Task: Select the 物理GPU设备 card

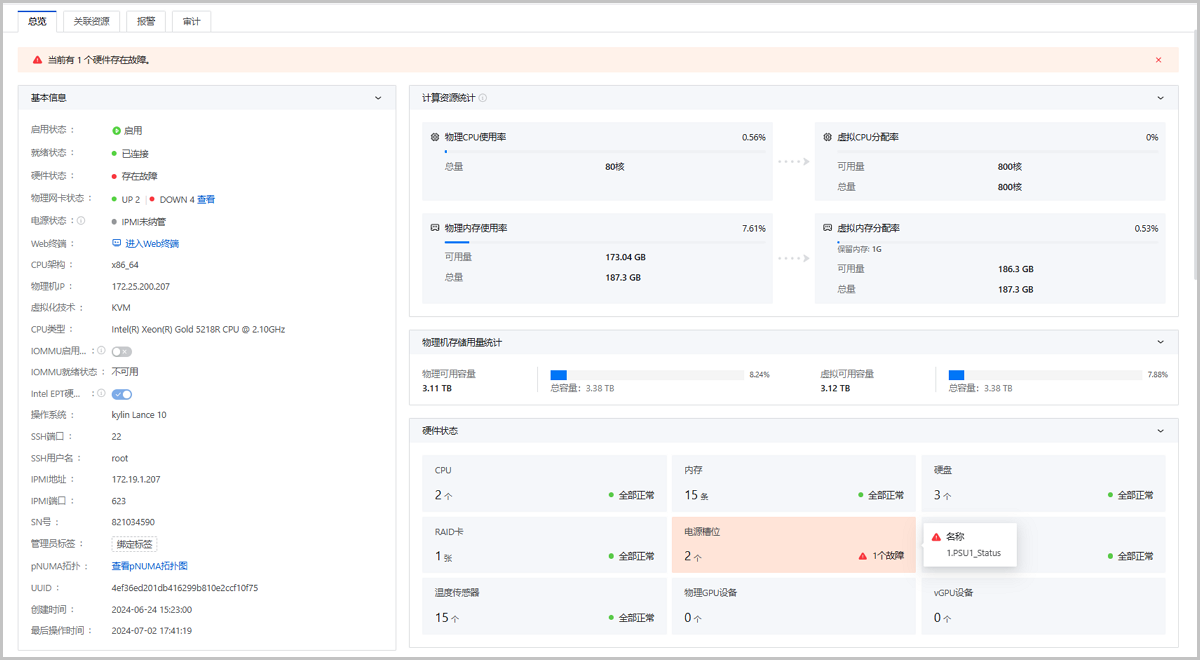Action: [x=794, y=606]
